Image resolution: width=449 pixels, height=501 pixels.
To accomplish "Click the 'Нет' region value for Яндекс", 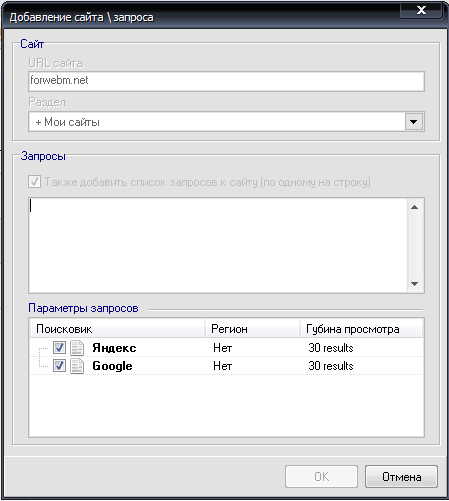I will [222, 348].
